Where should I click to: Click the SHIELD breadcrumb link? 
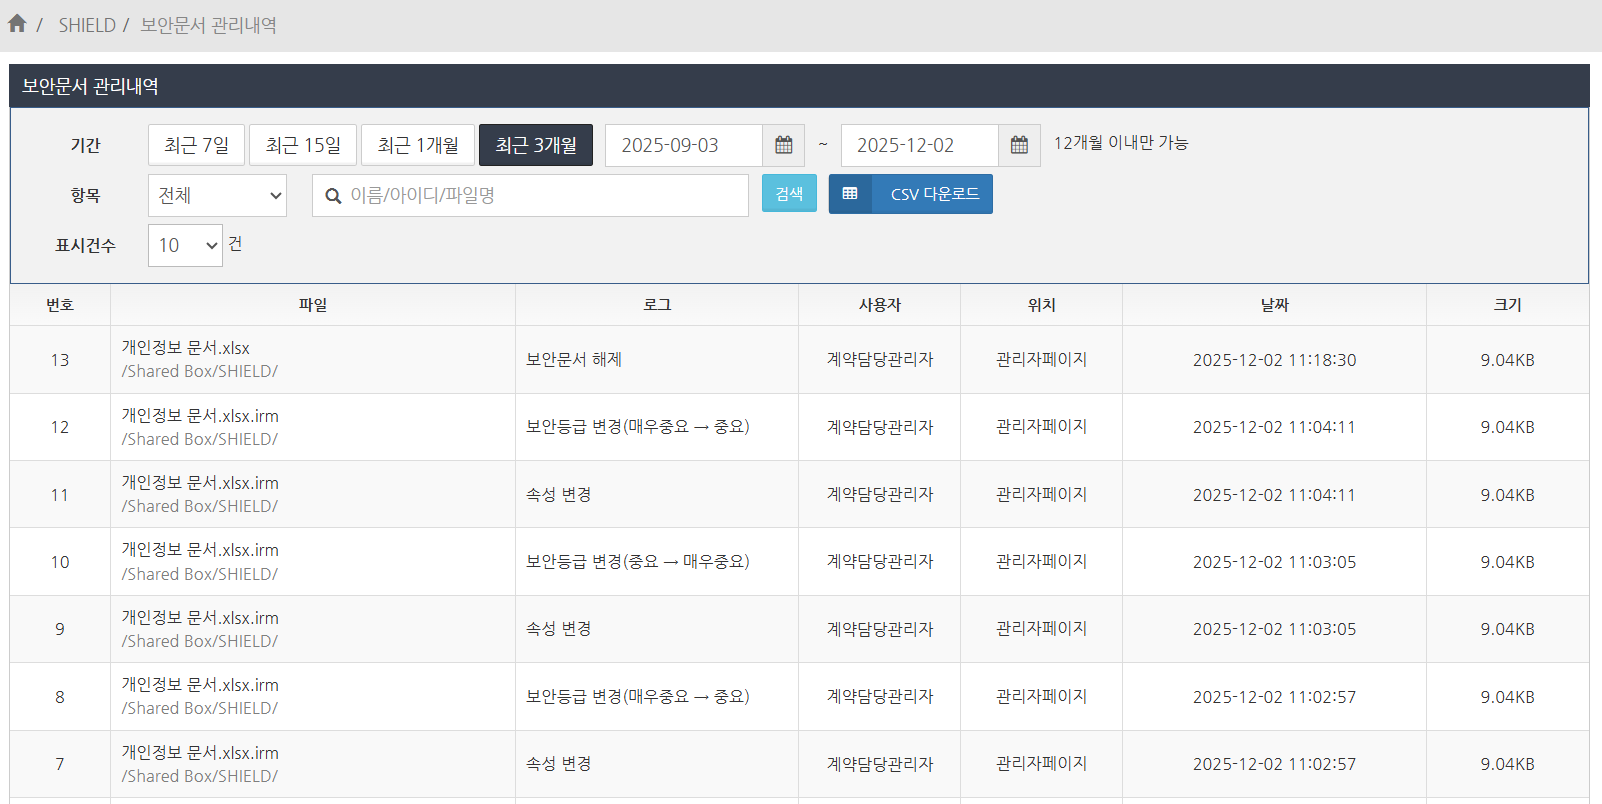coord(87,25)
